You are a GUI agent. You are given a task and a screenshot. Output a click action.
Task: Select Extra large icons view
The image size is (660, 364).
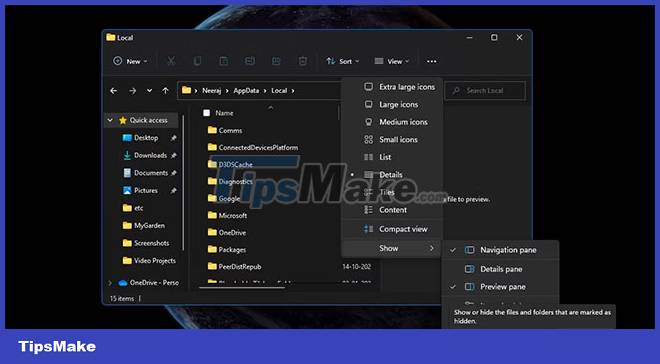(392, 87)
